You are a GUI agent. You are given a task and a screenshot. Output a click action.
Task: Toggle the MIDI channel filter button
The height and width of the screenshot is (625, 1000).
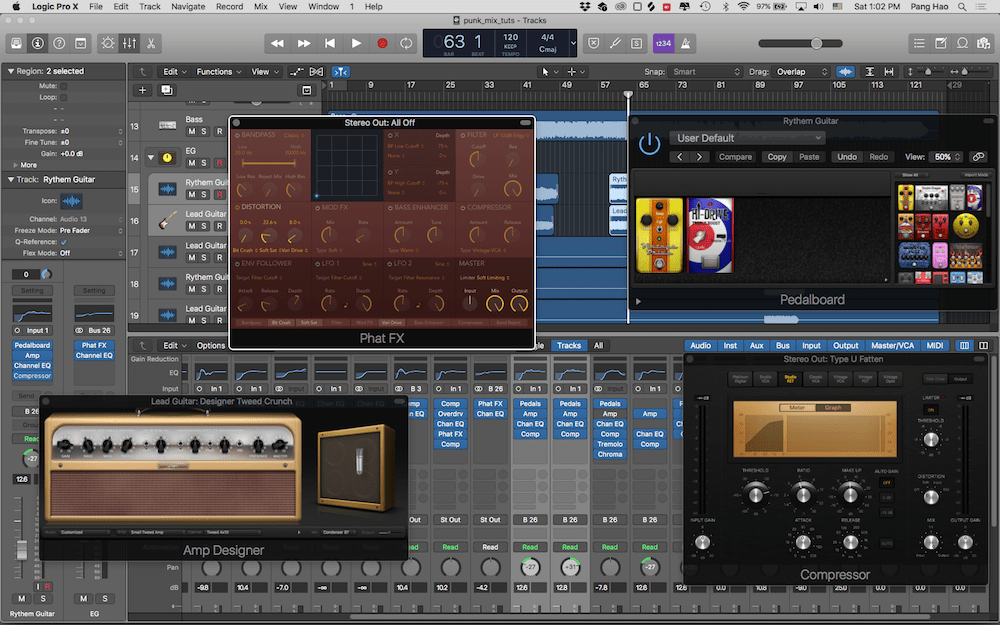click(934, 346)
